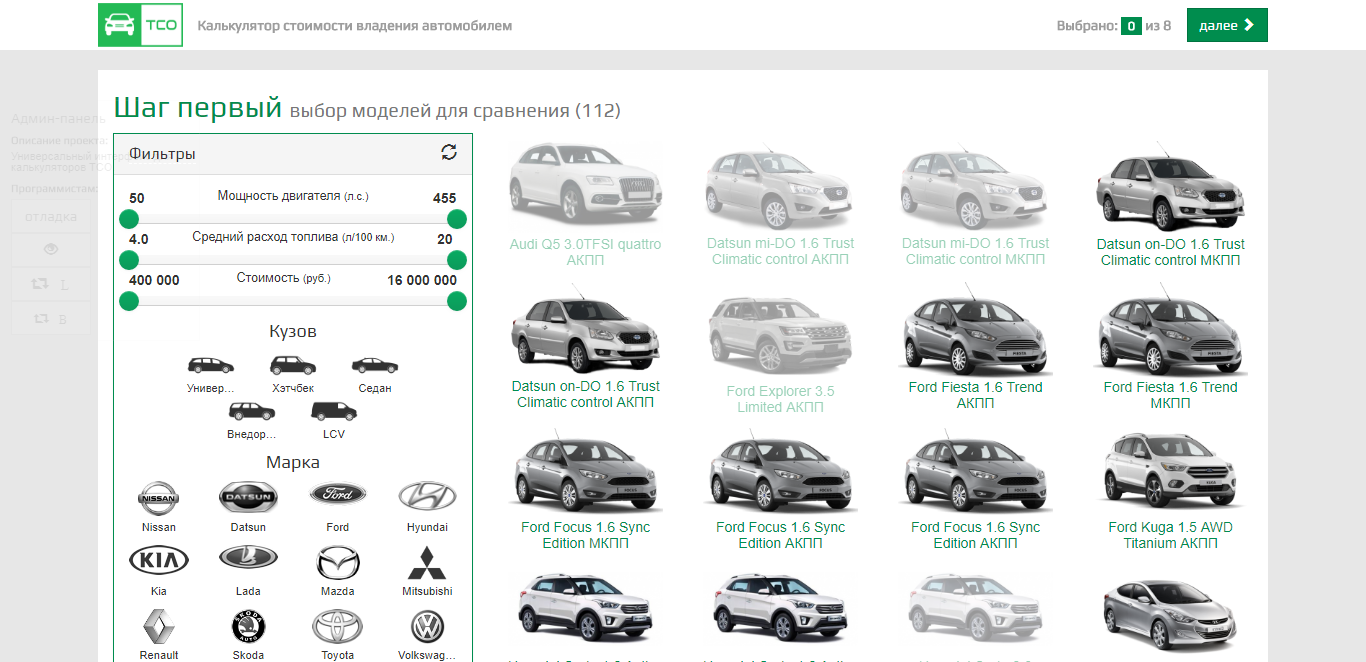Click the TCO car logo in the header
The image size is (1366, 662).
pos(140,25)
